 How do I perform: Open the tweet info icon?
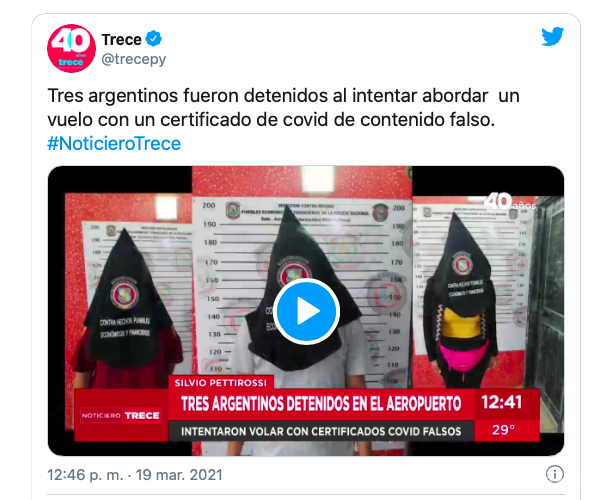point(555,474)
